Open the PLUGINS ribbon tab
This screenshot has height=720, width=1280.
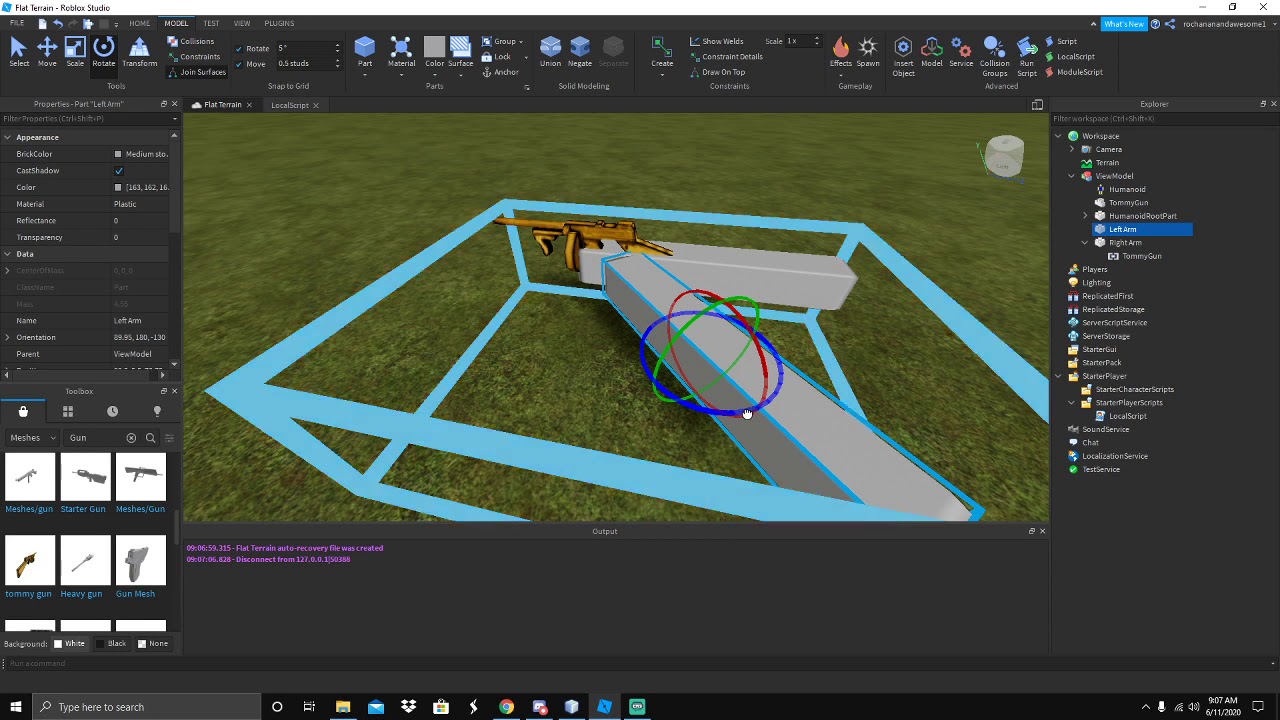point(279,23)
